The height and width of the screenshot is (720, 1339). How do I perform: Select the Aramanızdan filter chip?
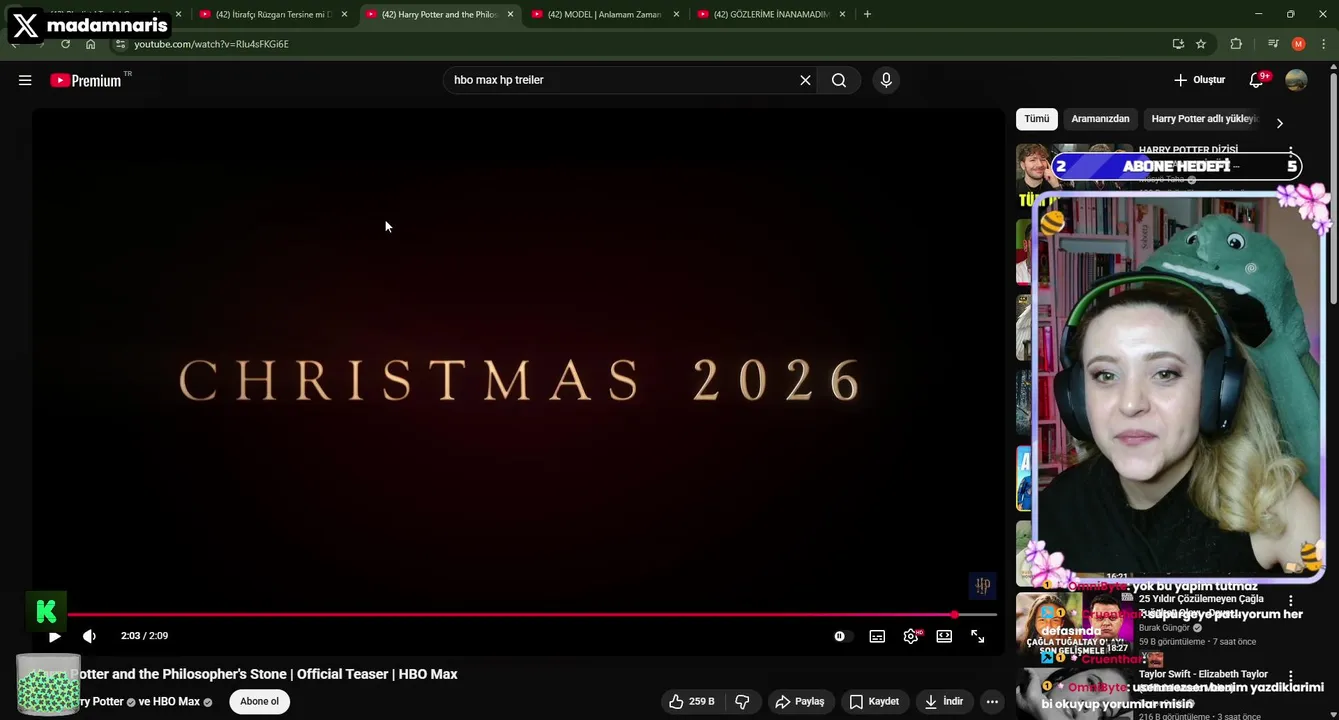[1100, 119]
